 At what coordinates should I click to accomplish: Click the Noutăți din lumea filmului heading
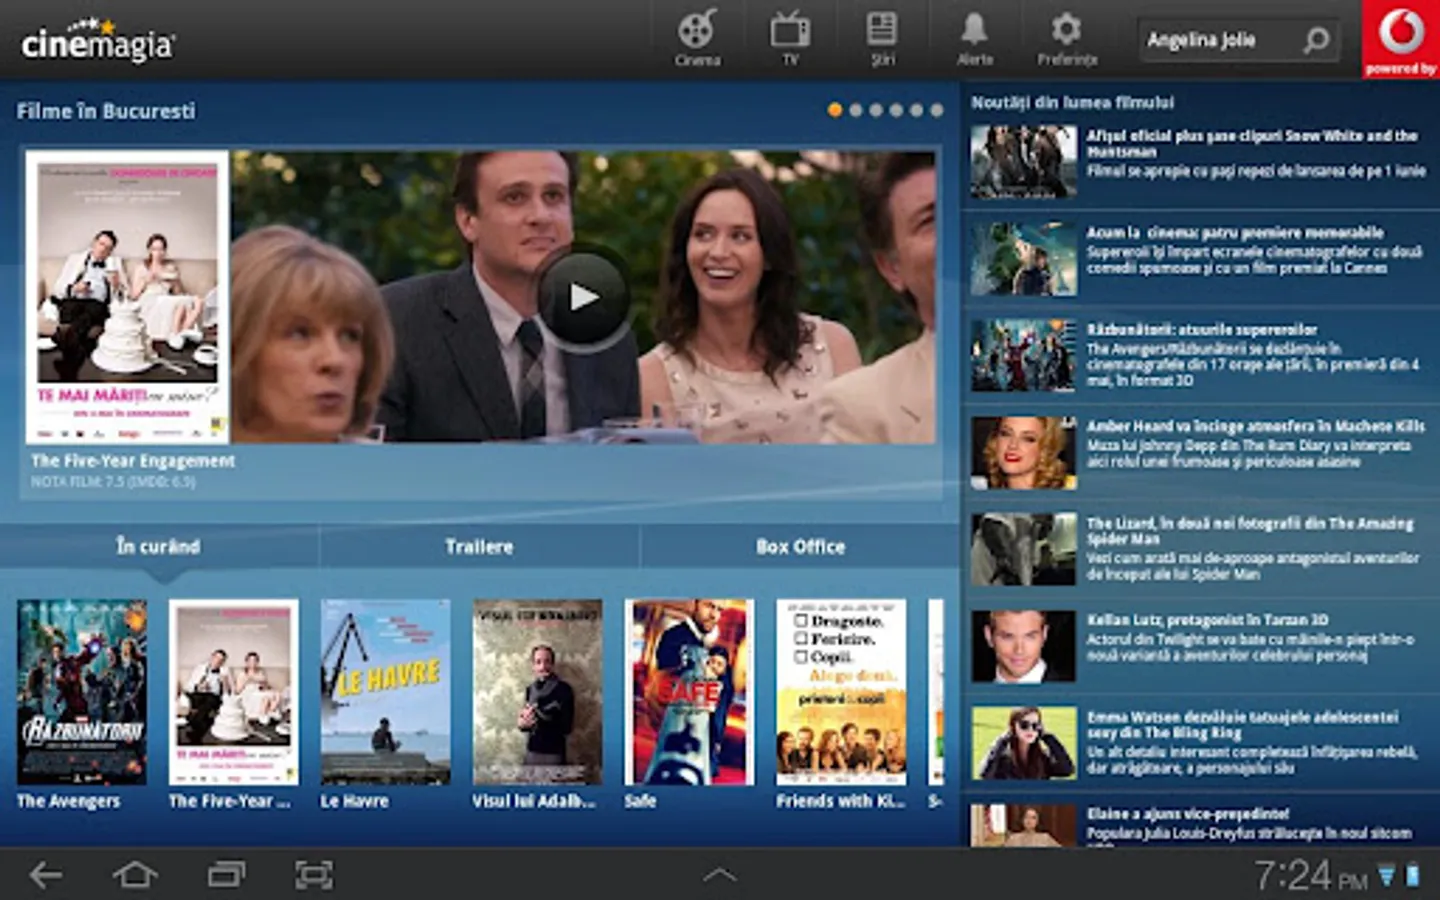(x=1073, y=102)
